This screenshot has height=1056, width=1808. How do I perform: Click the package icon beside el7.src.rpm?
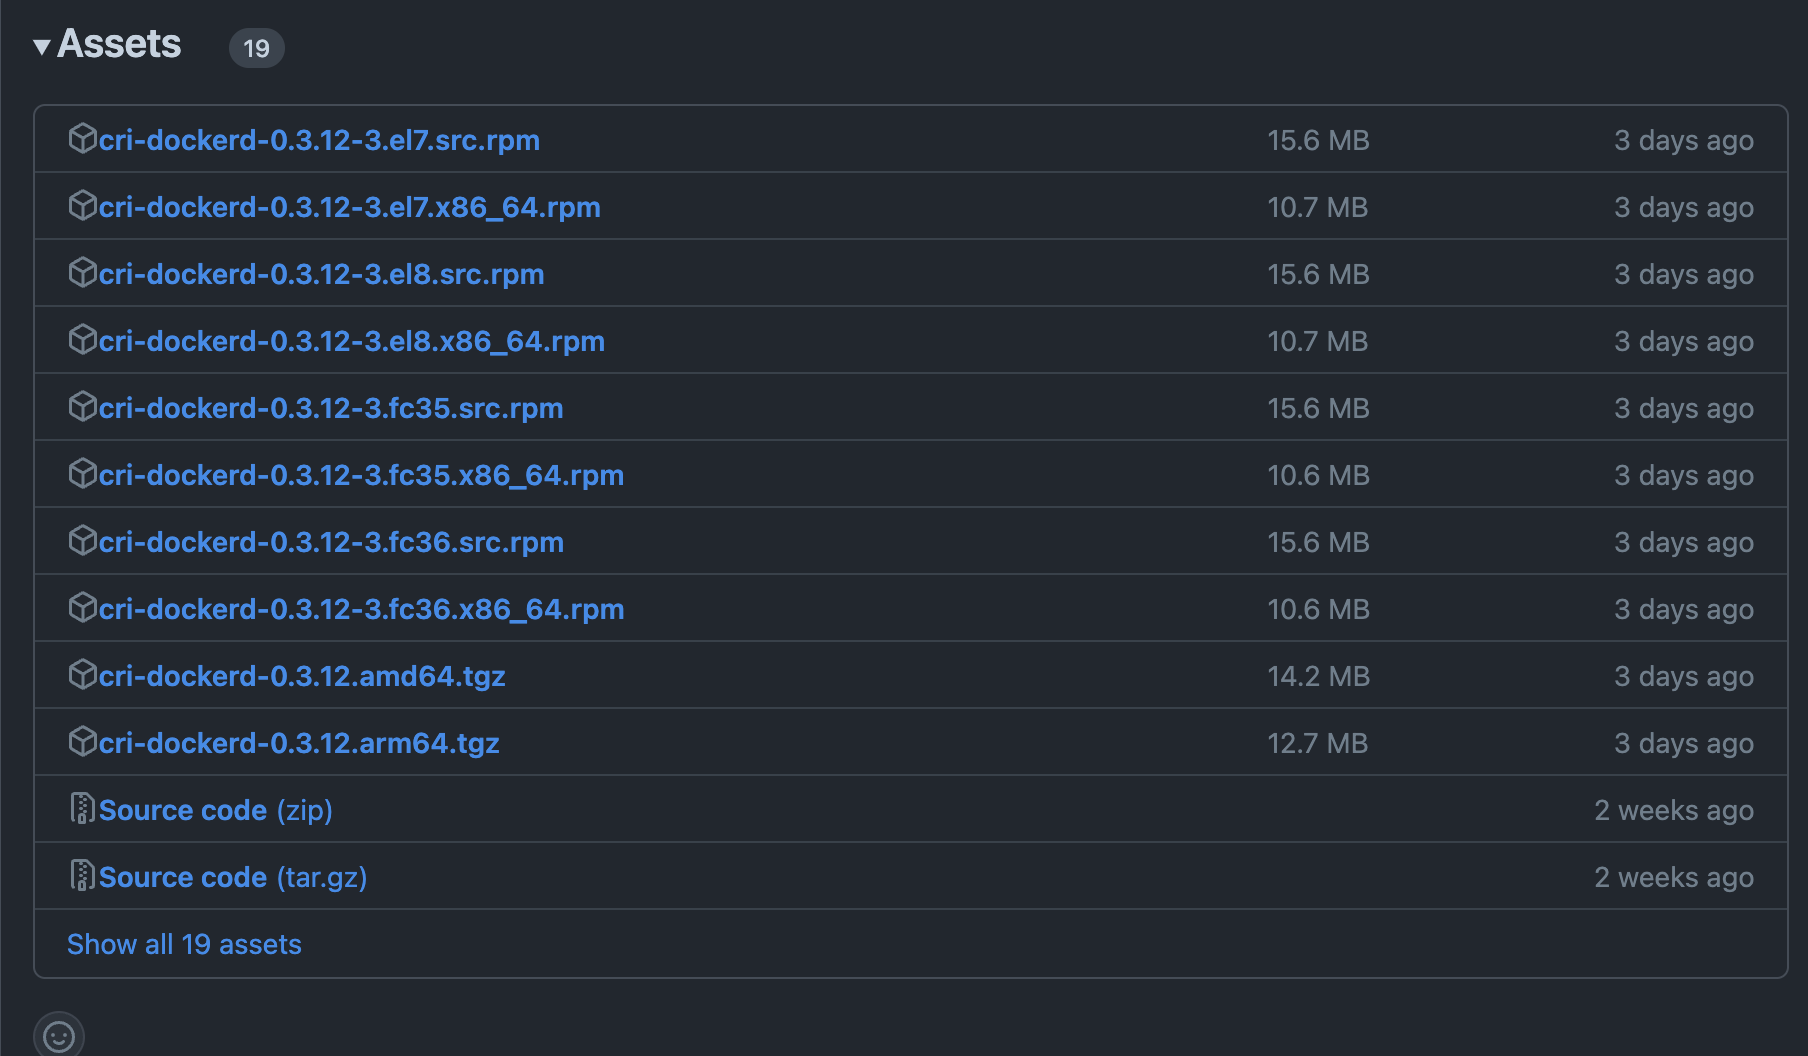click(x=82, y=139)
